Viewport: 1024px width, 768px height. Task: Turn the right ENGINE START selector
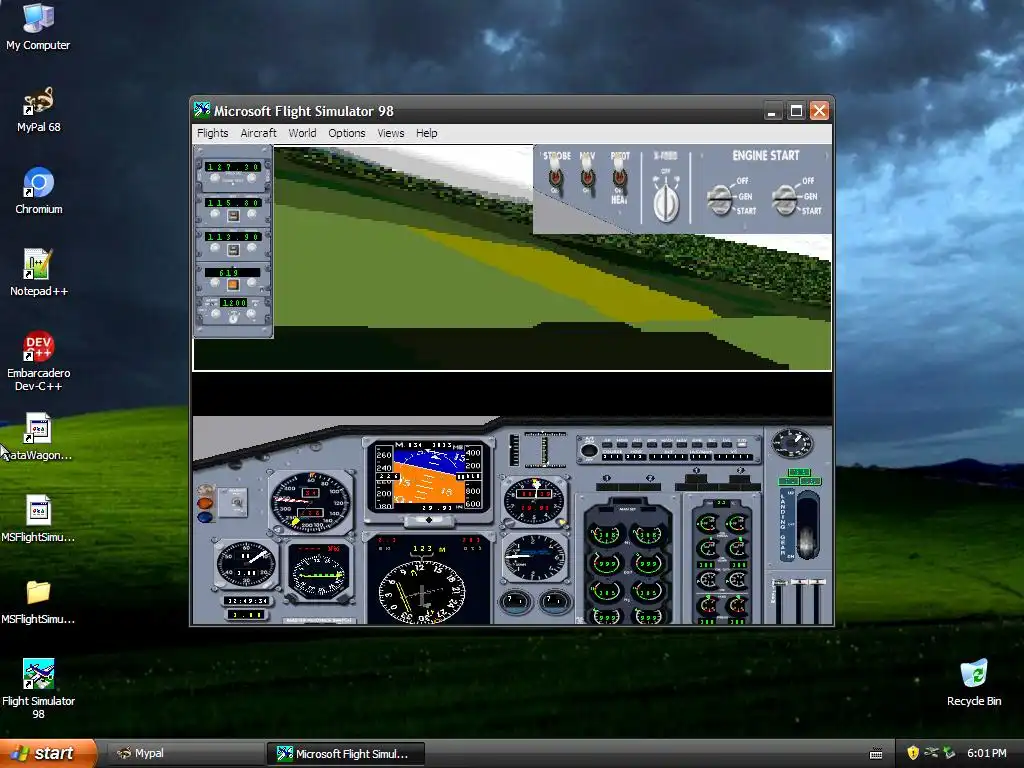click(x=786, y=199)
